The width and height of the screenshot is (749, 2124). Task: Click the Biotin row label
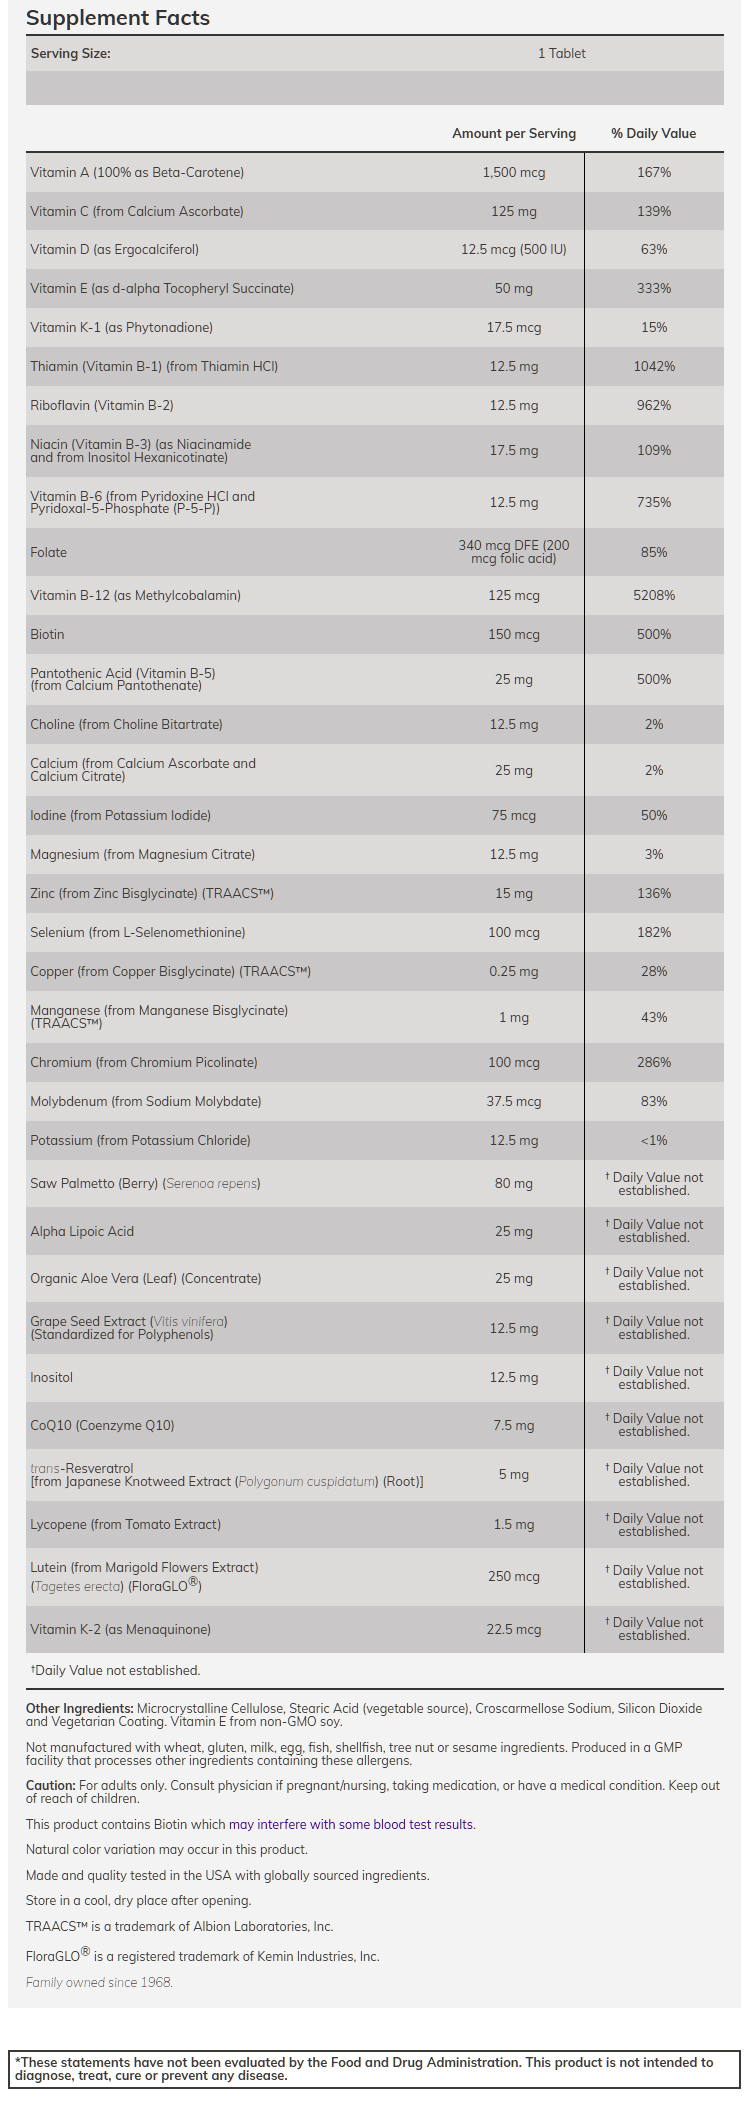point(47,635)
